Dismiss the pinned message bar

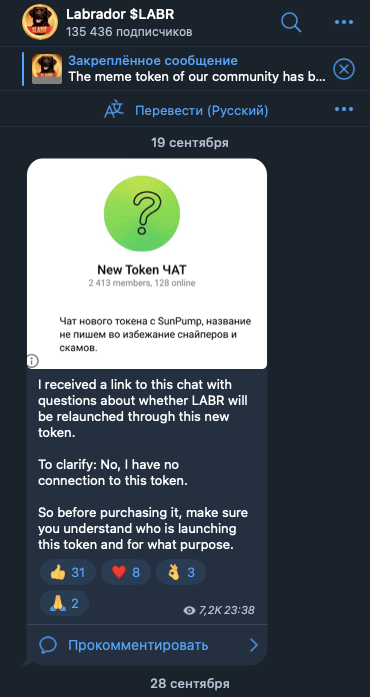tap(344, 69)
